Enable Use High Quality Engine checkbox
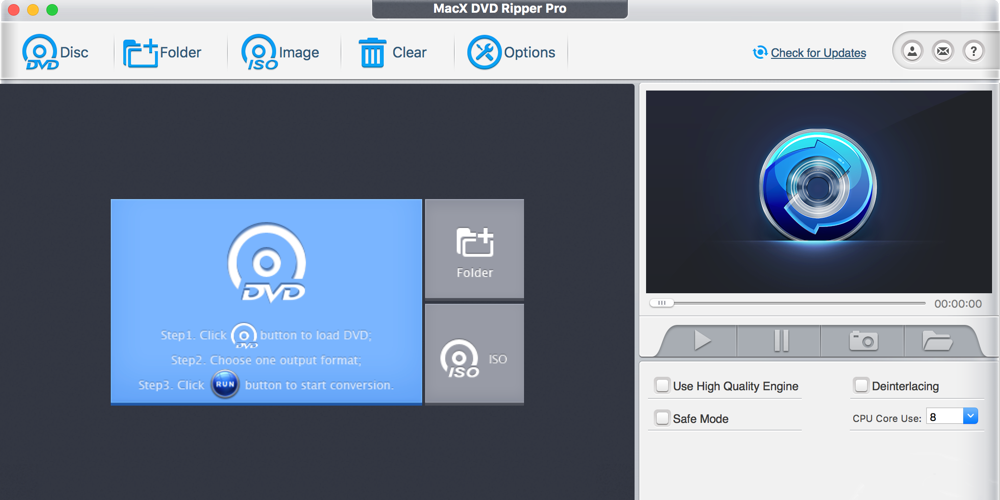This screenshot has width=1000, height=500. pyautogui.click(x=662, y=385)
